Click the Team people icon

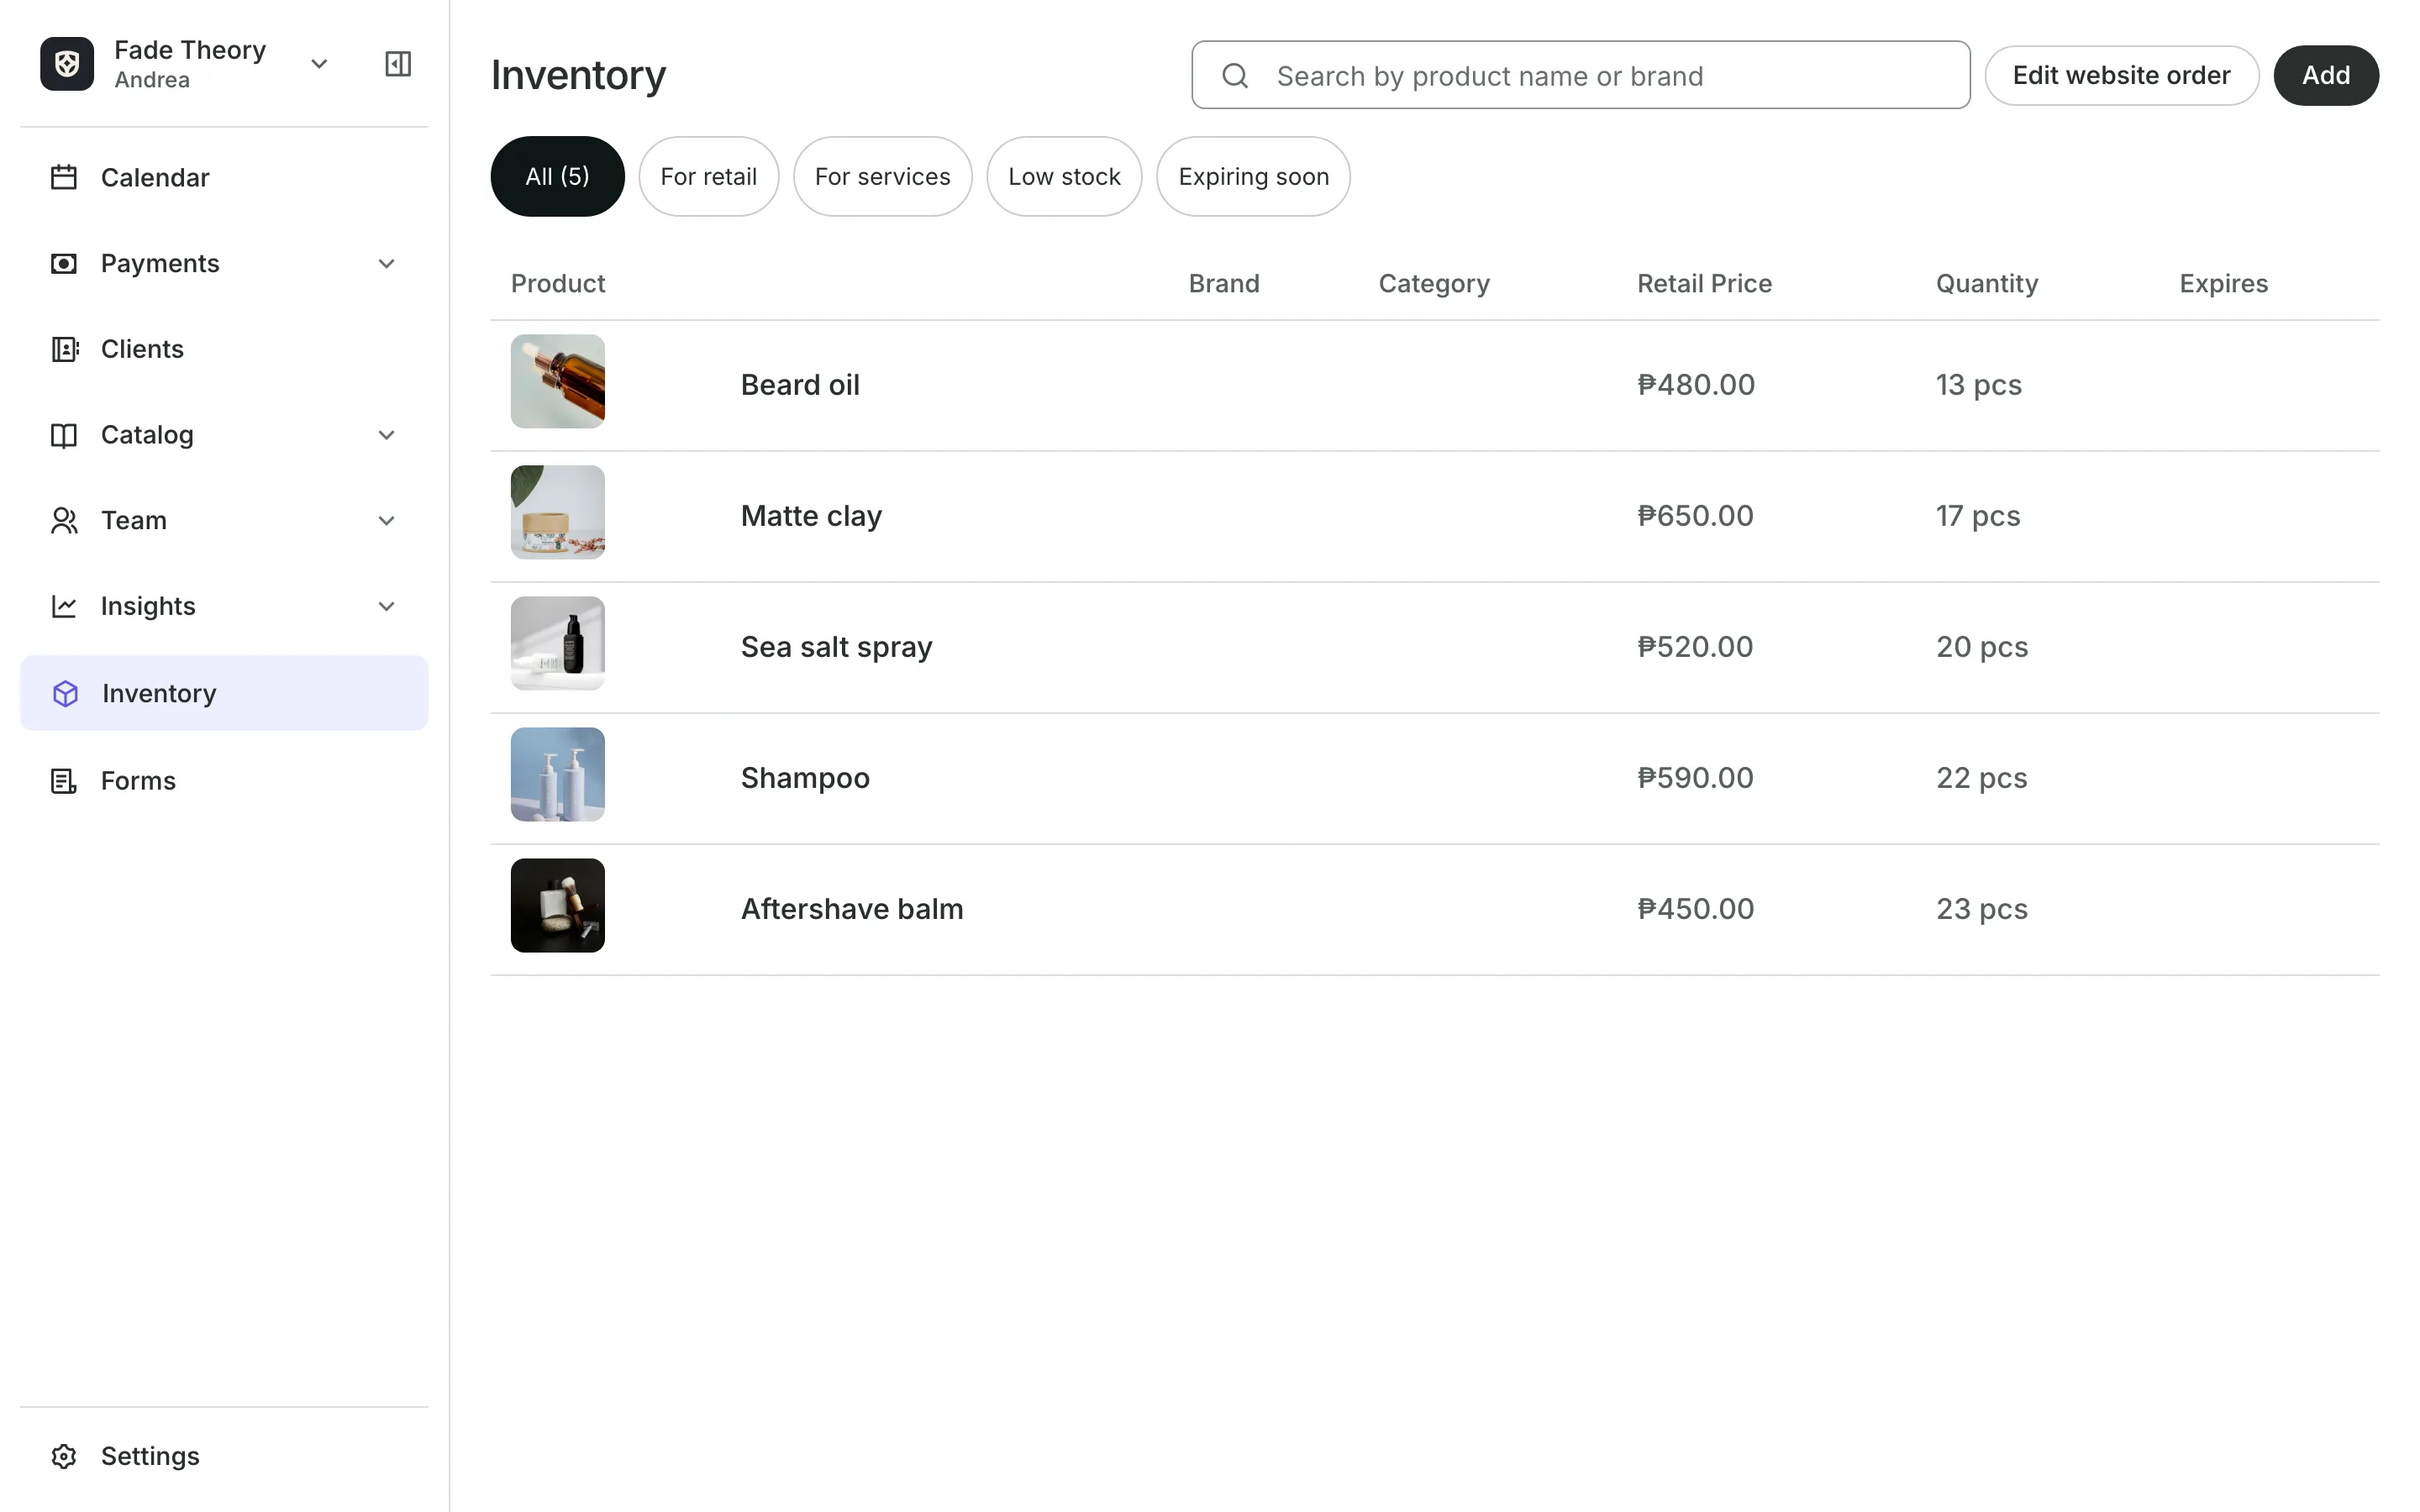(64, 520)
